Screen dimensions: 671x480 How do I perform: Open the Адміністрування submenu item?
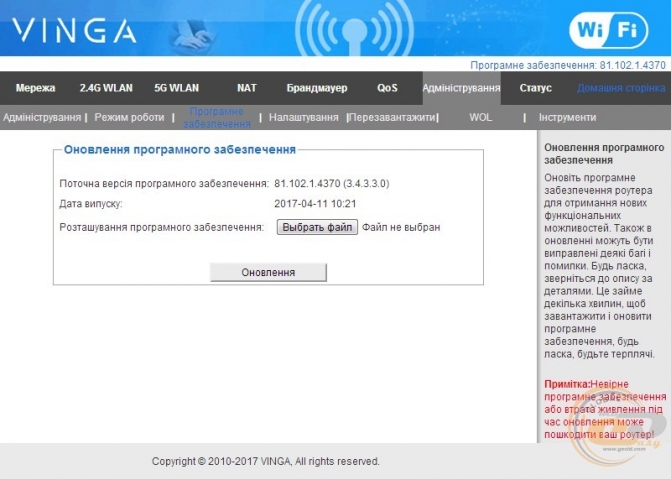click(x=42, y=117)
